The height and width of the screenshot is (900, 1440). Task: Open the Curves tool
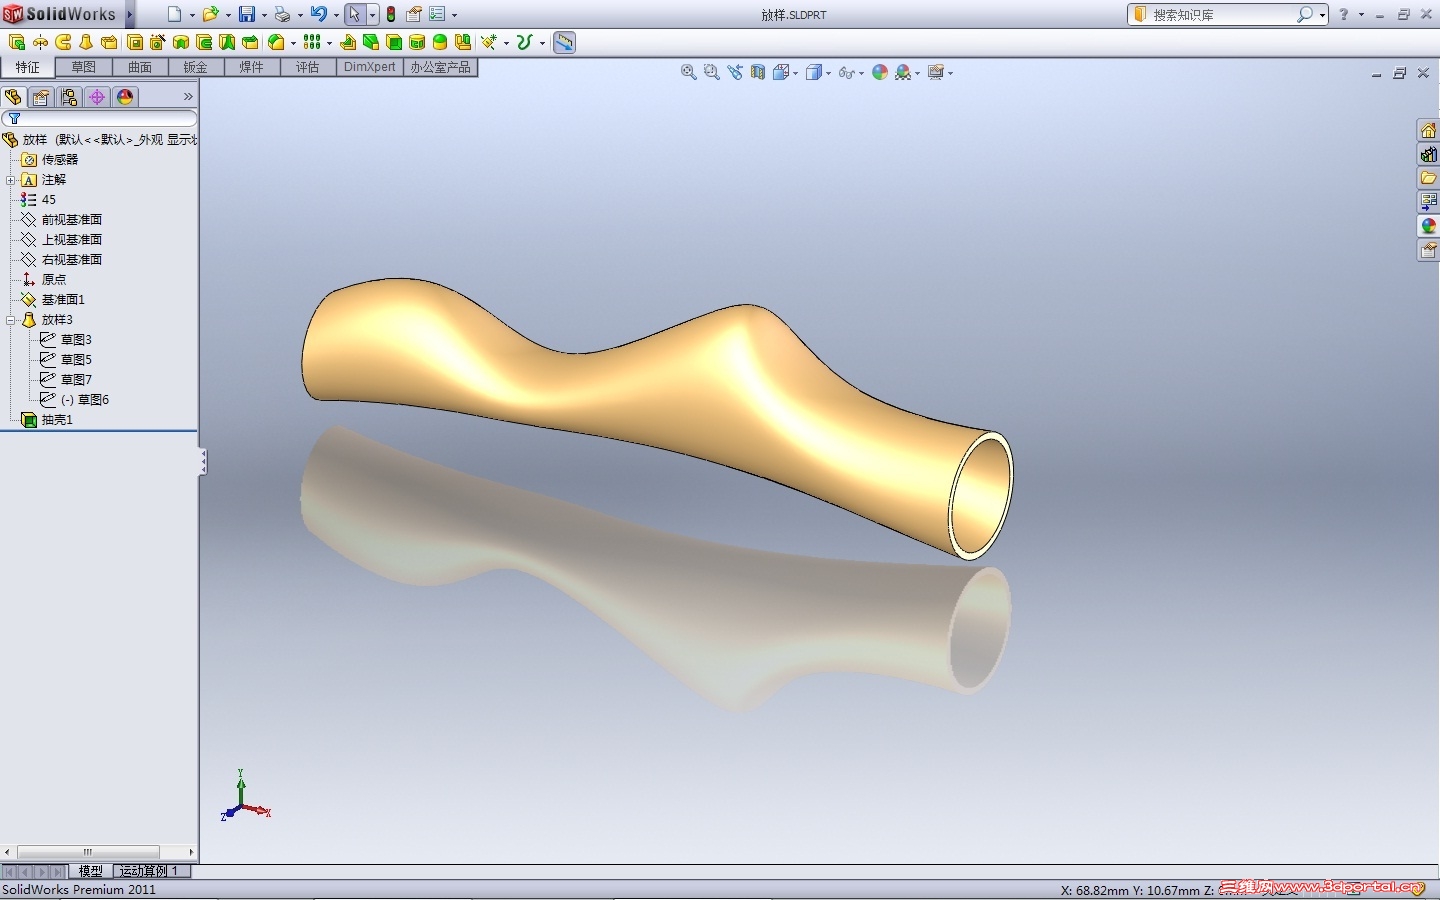point(525,42)
